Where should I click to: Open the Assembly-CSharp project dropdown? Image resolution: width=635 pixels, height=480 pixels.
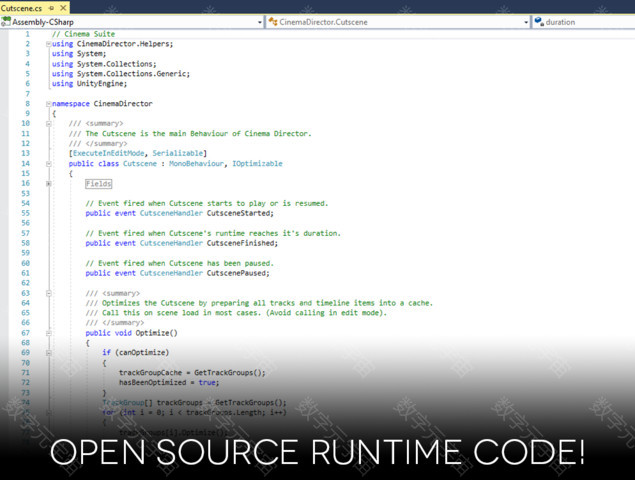pyautogui.click(x=260, y=22)
